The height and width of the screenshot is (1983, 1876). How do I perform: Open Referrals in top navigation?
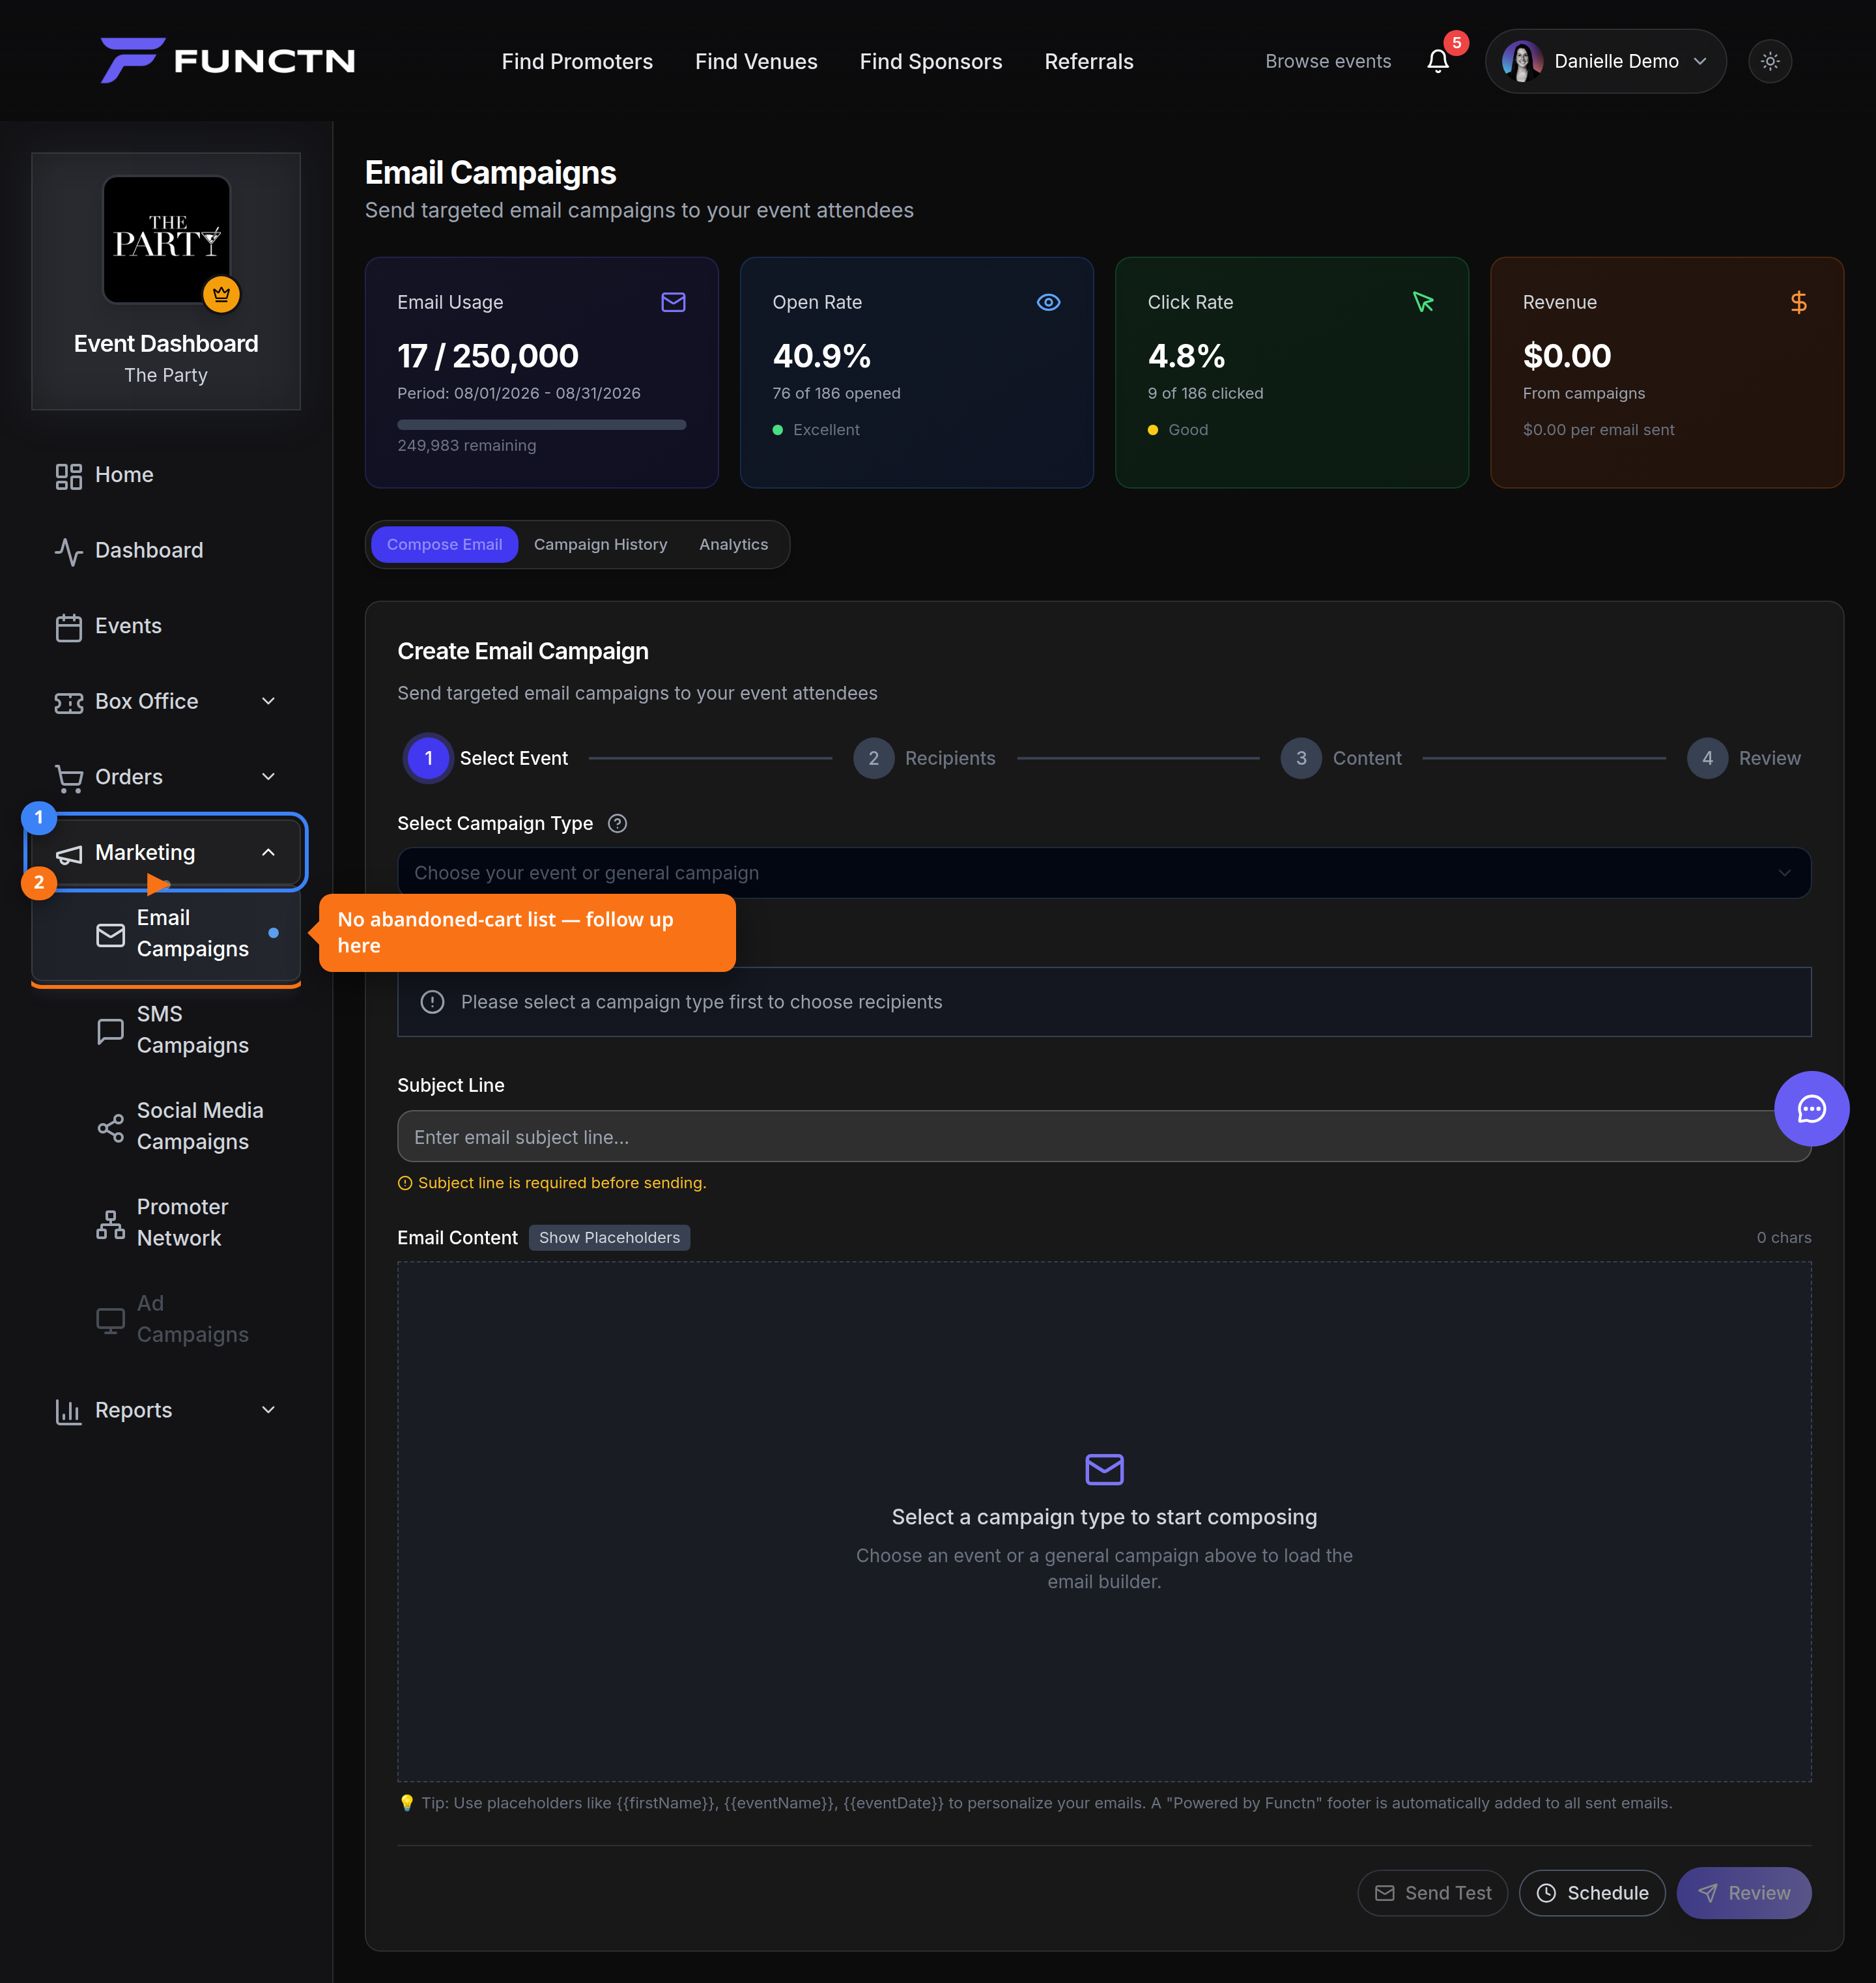pyautogui.click(x=1089, y=62)
